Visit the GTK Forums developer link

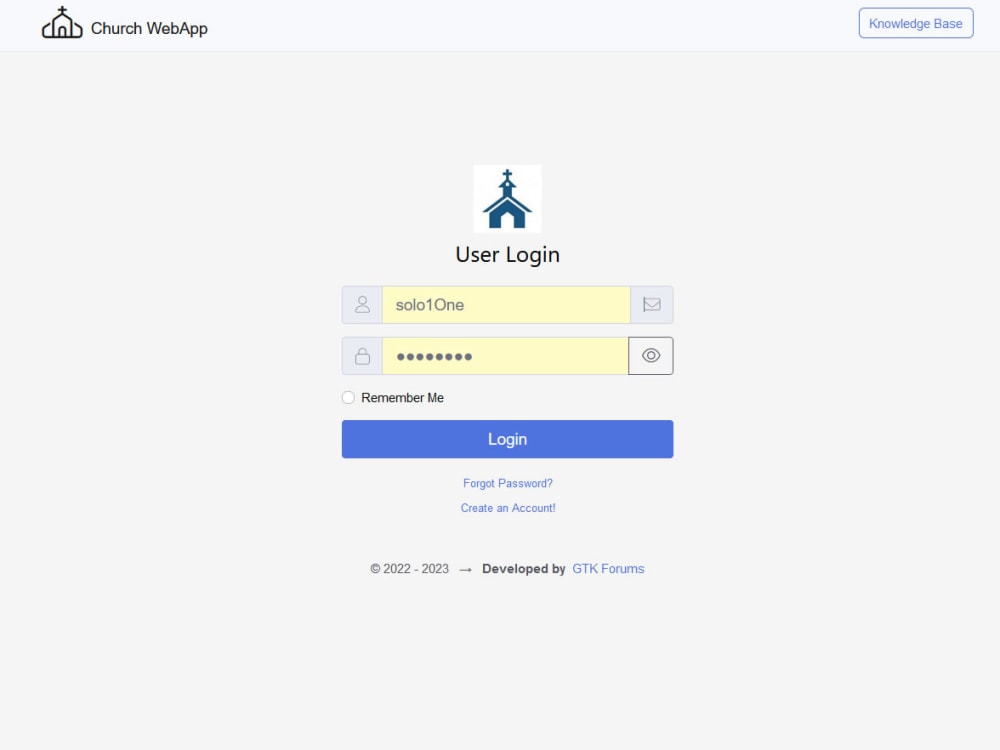(x=608, y=569)
